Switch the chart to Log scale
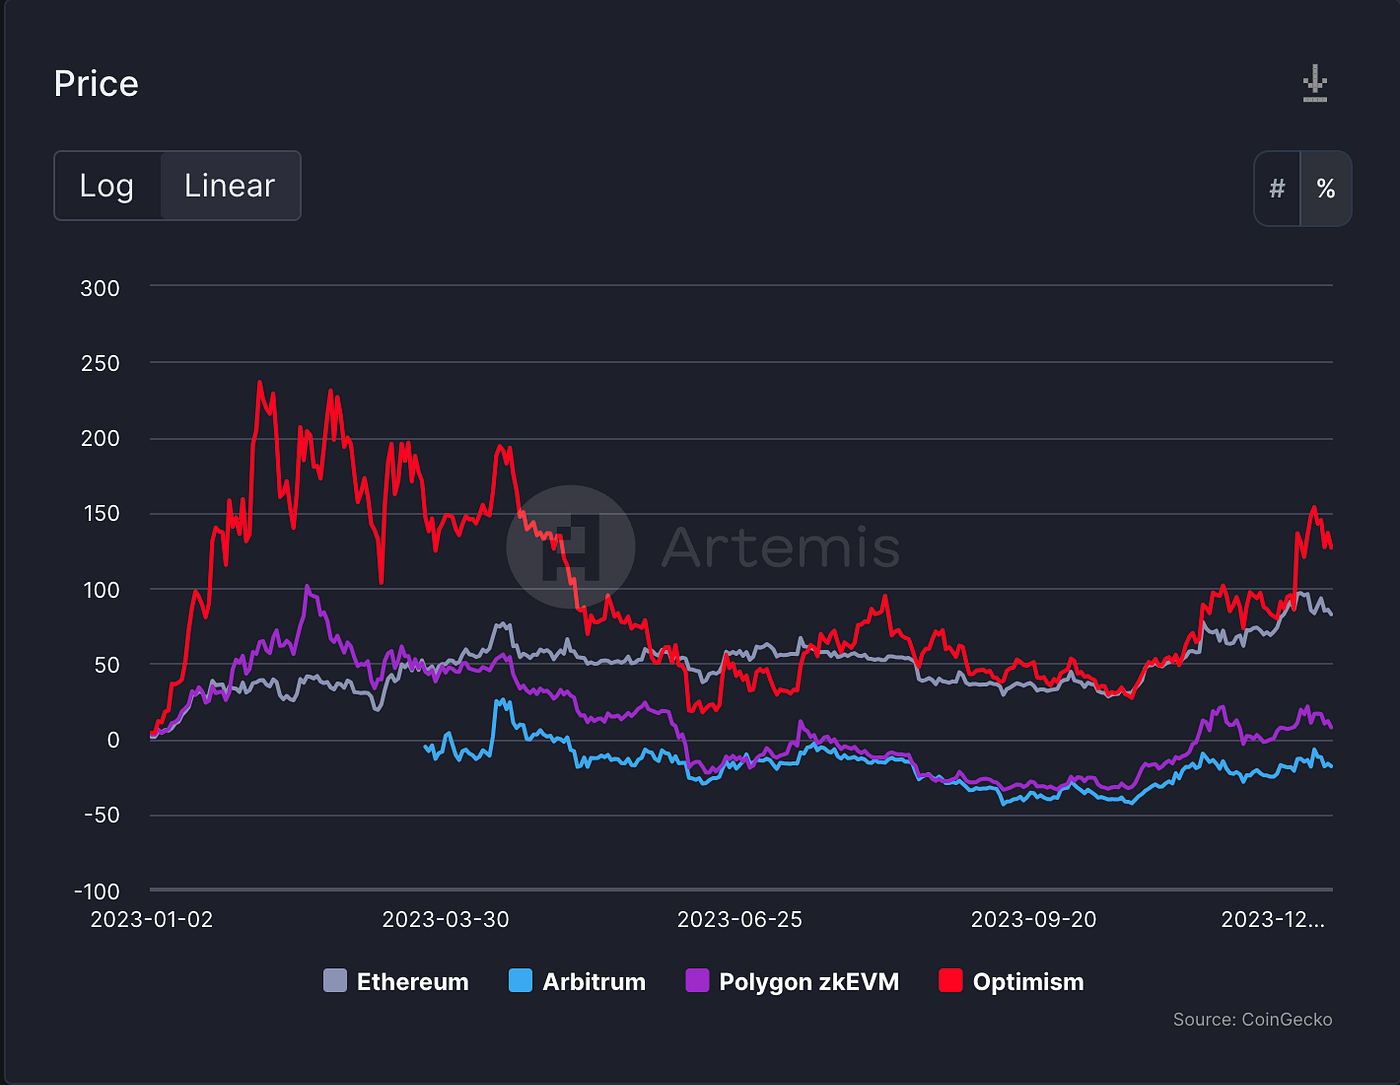This screenshot has height=1085, width=1400. [107, 185]
